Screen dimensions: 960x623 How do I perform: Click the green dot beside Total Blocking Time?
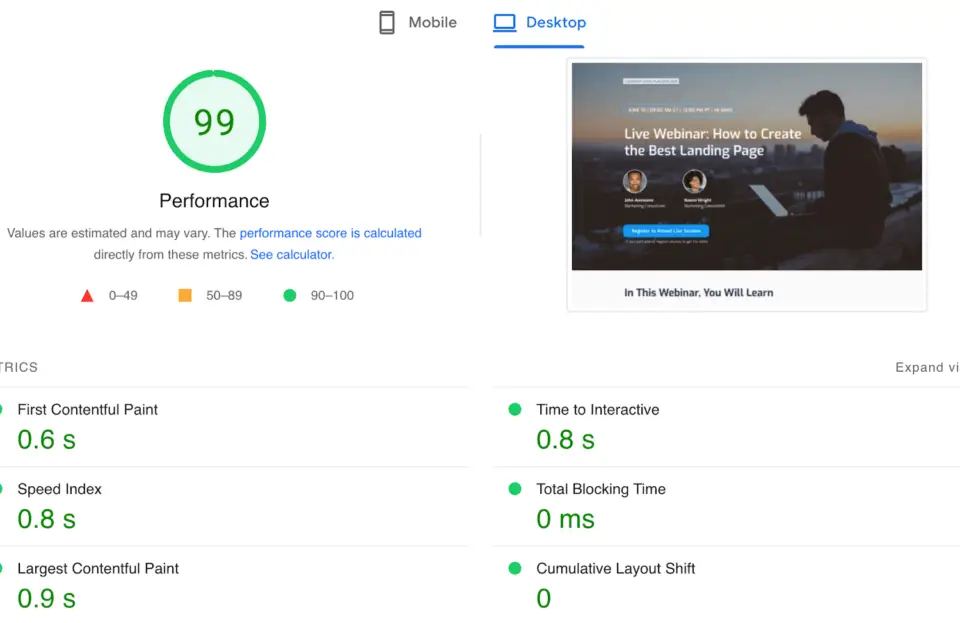coord(515,489)
